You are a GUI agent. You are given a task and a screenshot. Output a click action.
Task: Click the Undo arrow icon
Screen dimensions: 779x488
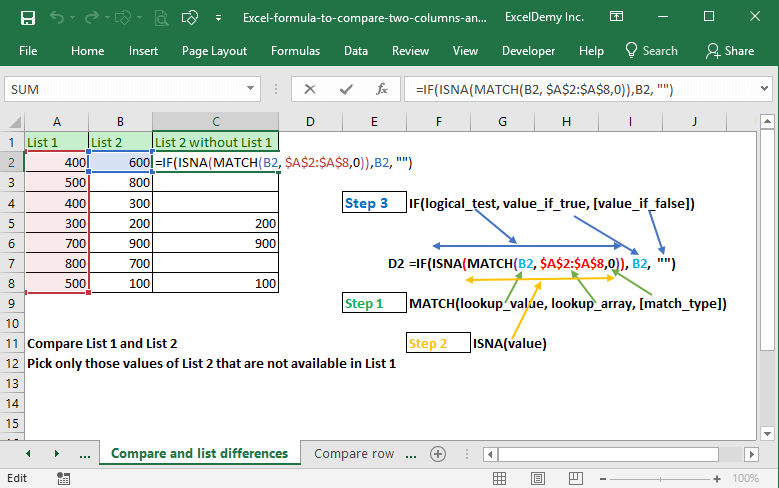pyautogui.click(x=57, y=18)
